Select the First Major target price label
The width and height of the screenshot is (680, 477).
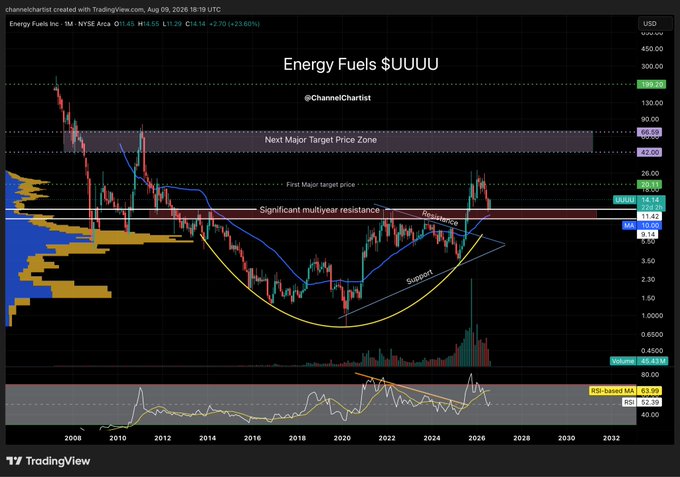pyautogui.click(x=320, y=185)
